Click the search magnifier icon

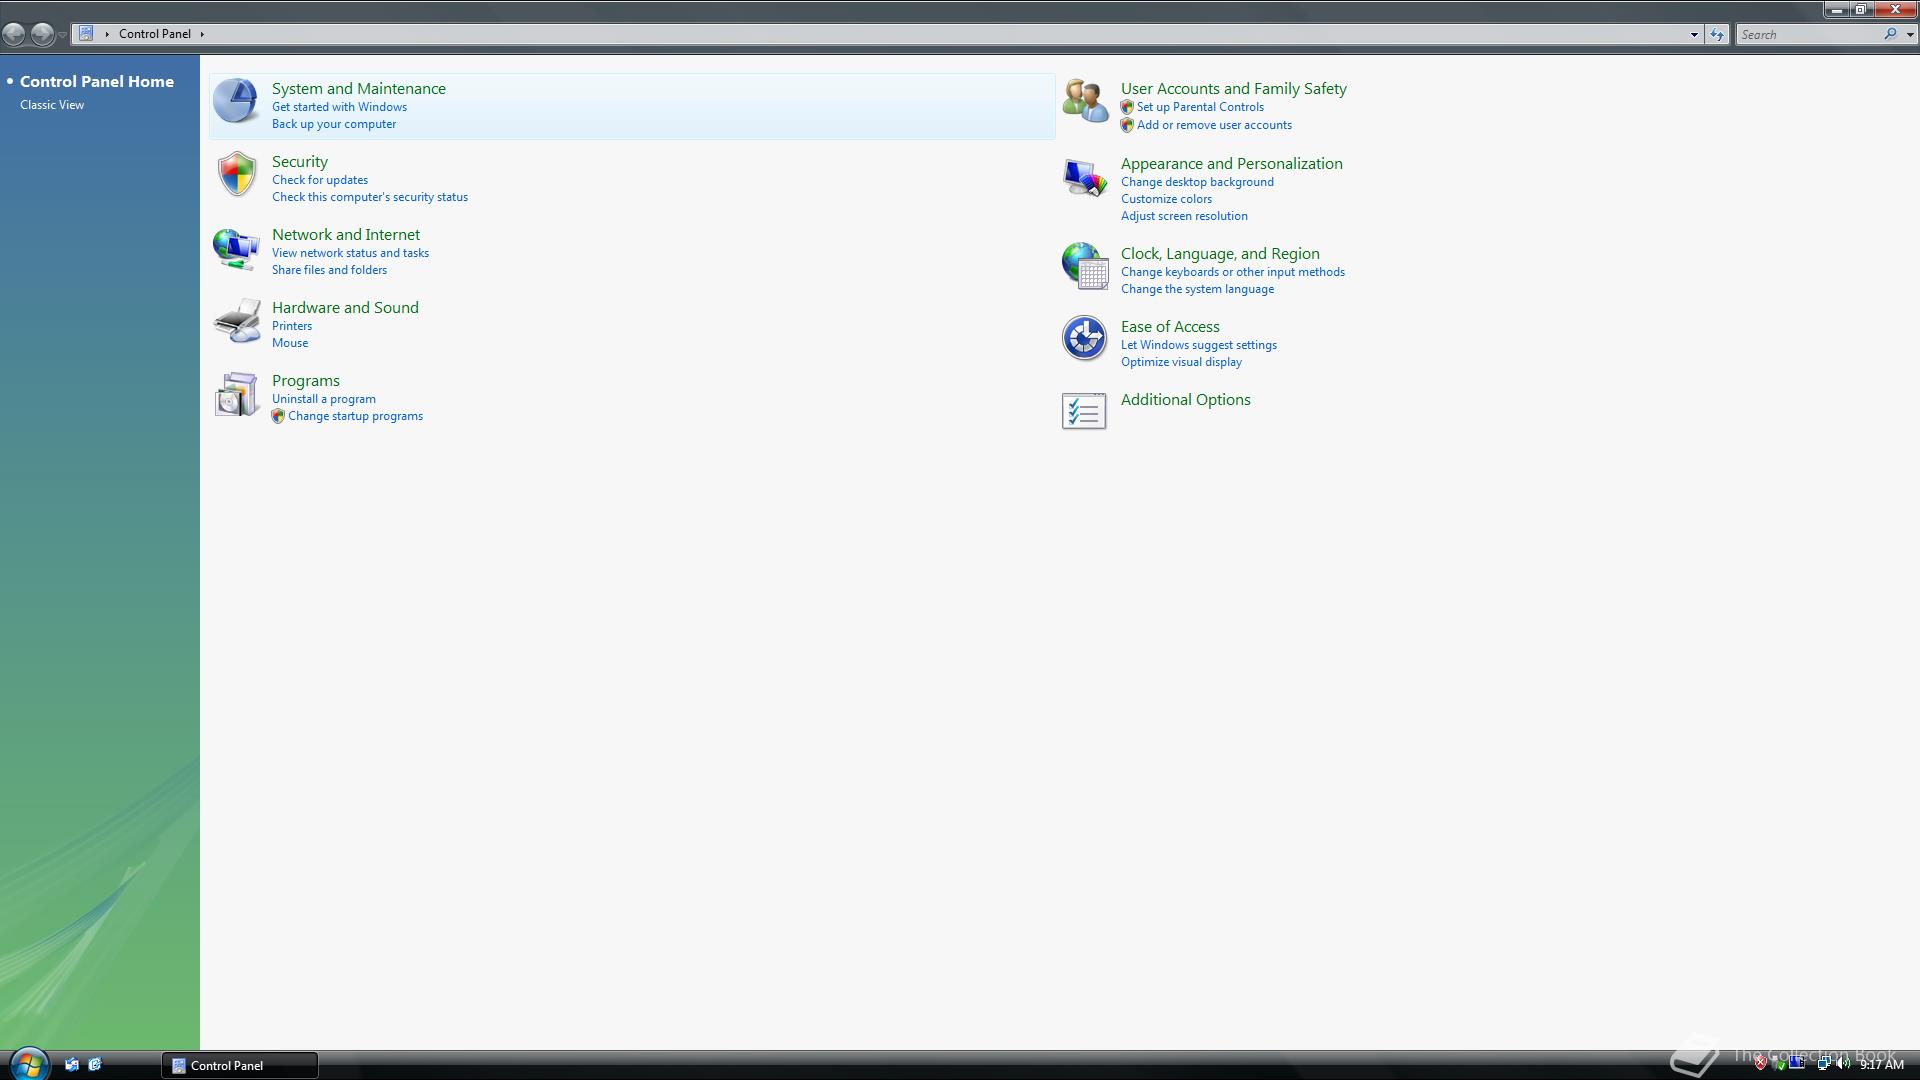(1890, 34)
